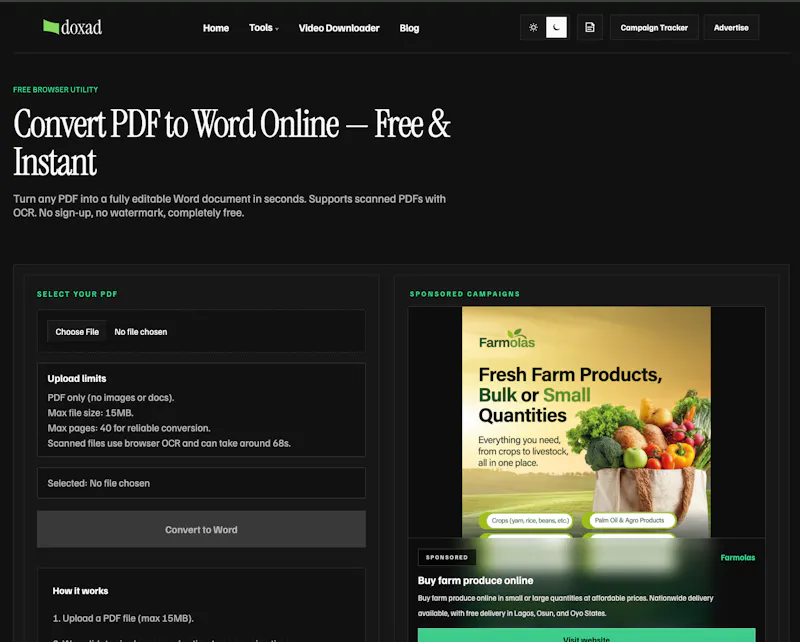Click 'FREE BROWSER UTILITY' label
The height and width of the screenshot is (642, 800).
click(x=56, y=90)
